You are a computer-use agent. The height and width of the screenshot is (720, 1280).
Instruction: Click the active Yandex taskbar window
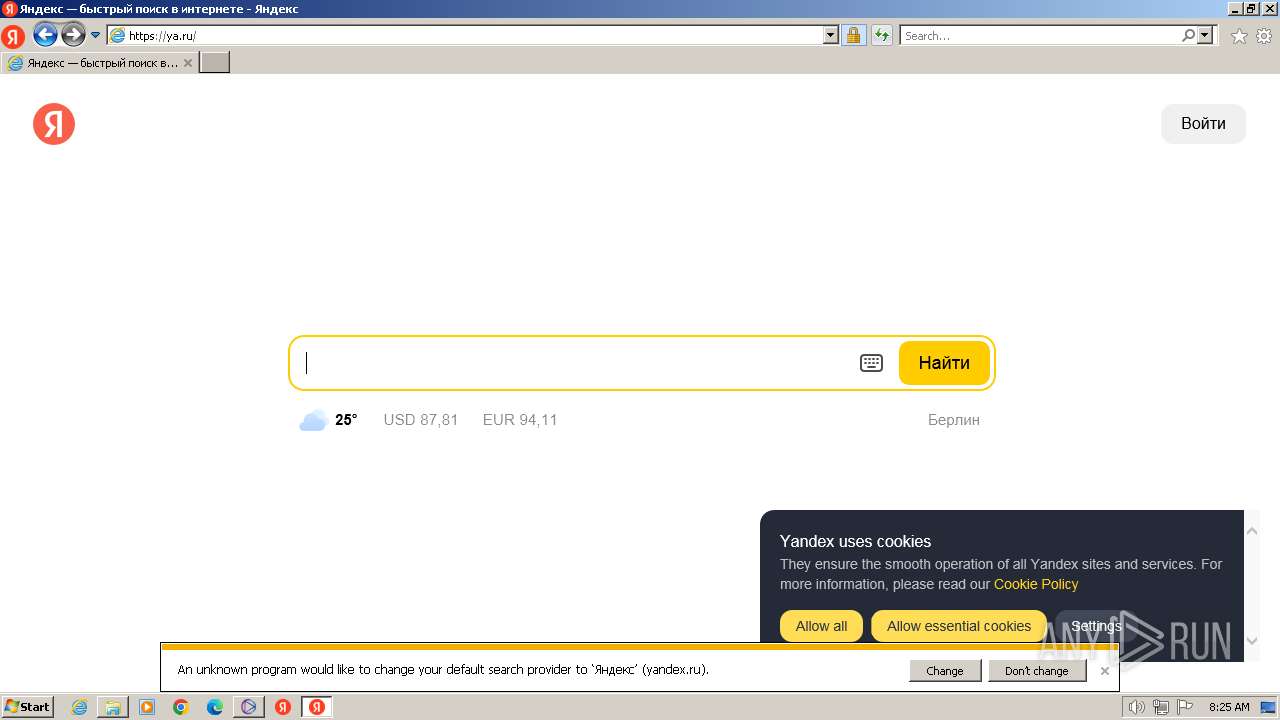coord(317,707)
